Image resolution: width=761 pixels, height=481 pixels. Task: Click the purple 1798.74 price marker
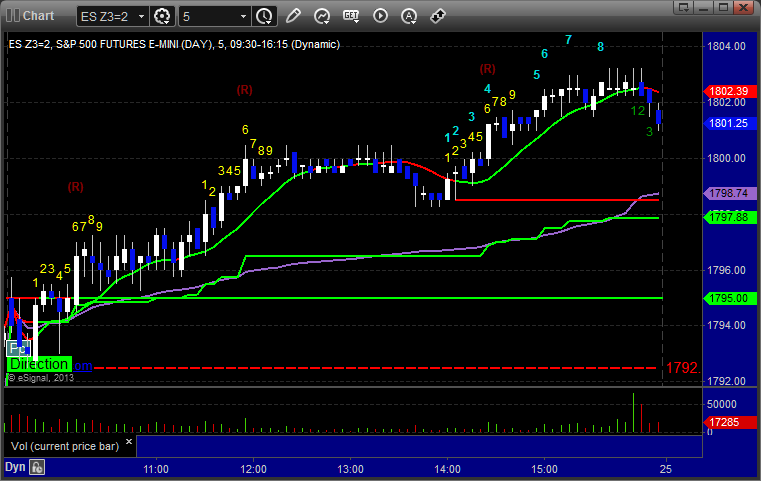[729, 193]
